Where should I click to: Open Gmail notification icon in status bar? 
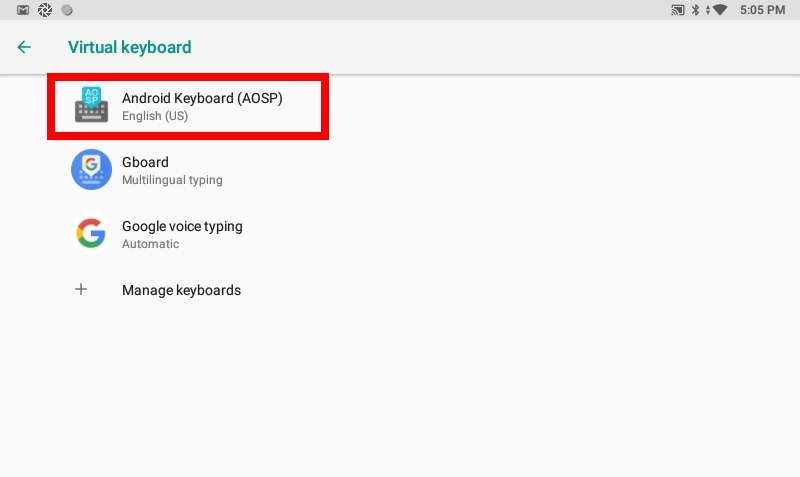pos(23,10)
